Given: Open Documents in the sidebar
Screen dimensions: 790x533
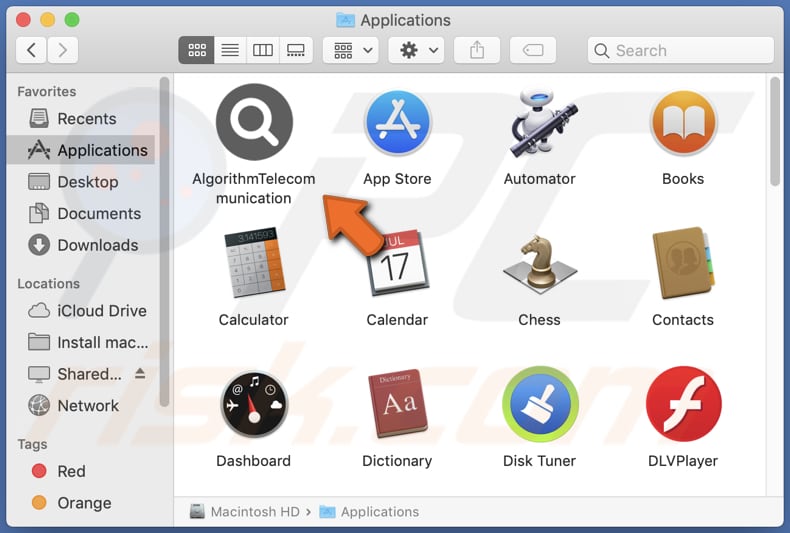Looking at the screenshot, I should (x=81, y=214).
